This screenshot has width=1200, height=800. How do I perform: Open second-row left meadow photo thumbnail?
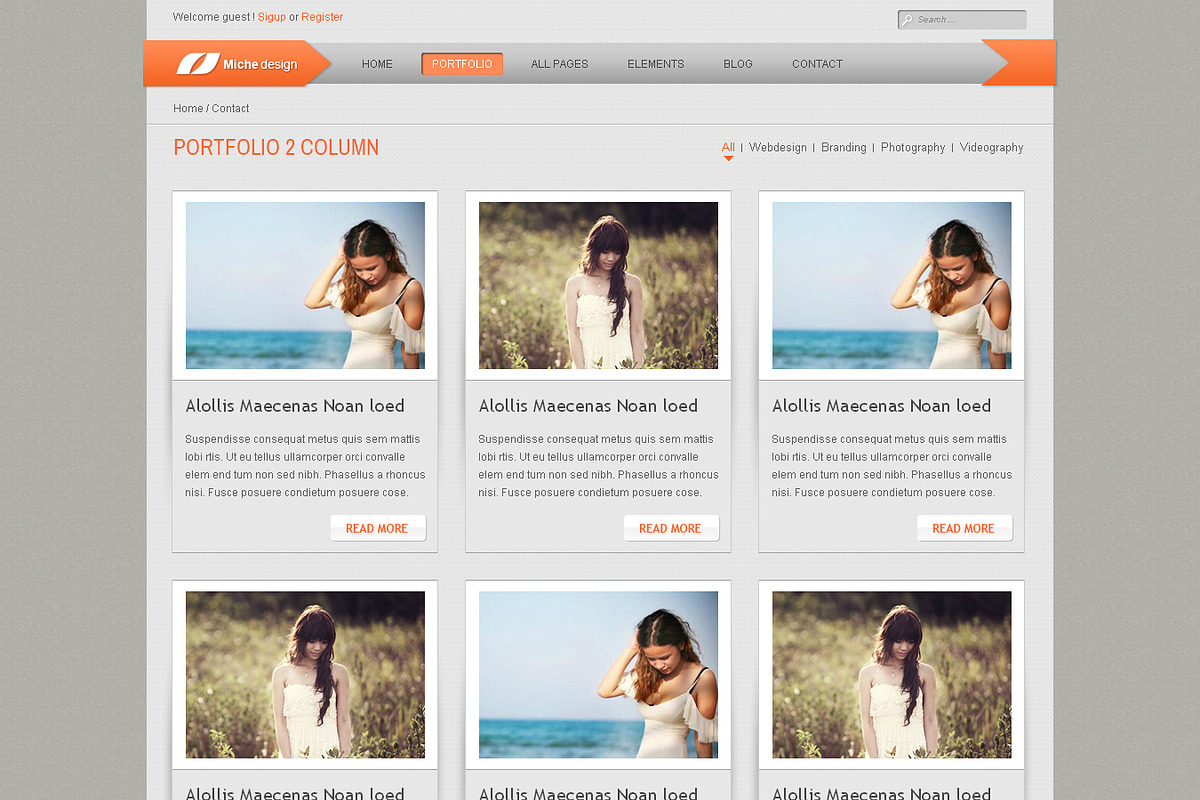(x=305, y=675)
